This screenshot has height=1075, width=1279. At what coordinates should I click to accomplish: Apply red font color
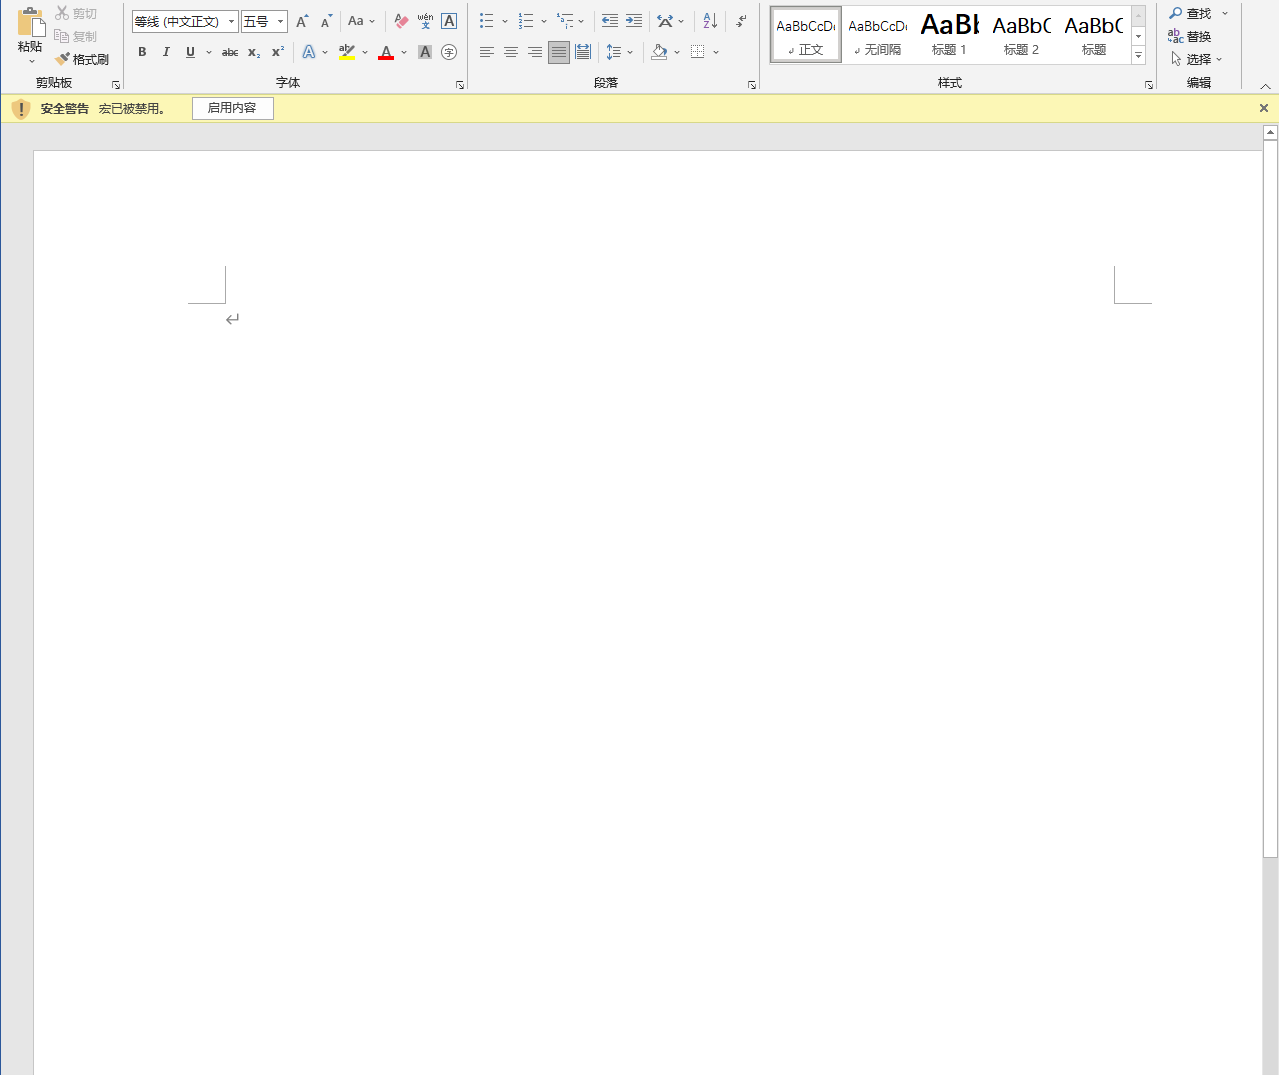coord(386,52)
